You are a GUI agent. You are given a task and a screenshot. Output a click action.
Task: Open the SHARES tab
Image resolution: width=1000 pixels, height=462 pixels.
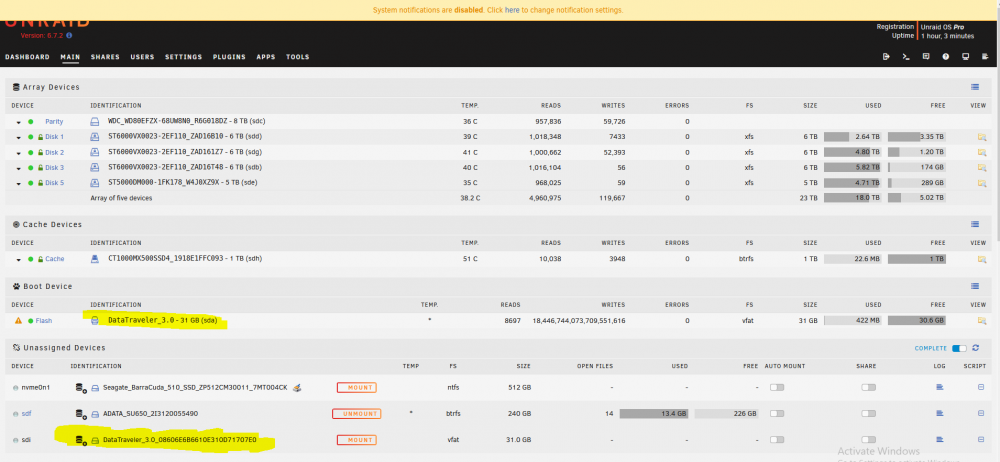click(x=105, y=57)
